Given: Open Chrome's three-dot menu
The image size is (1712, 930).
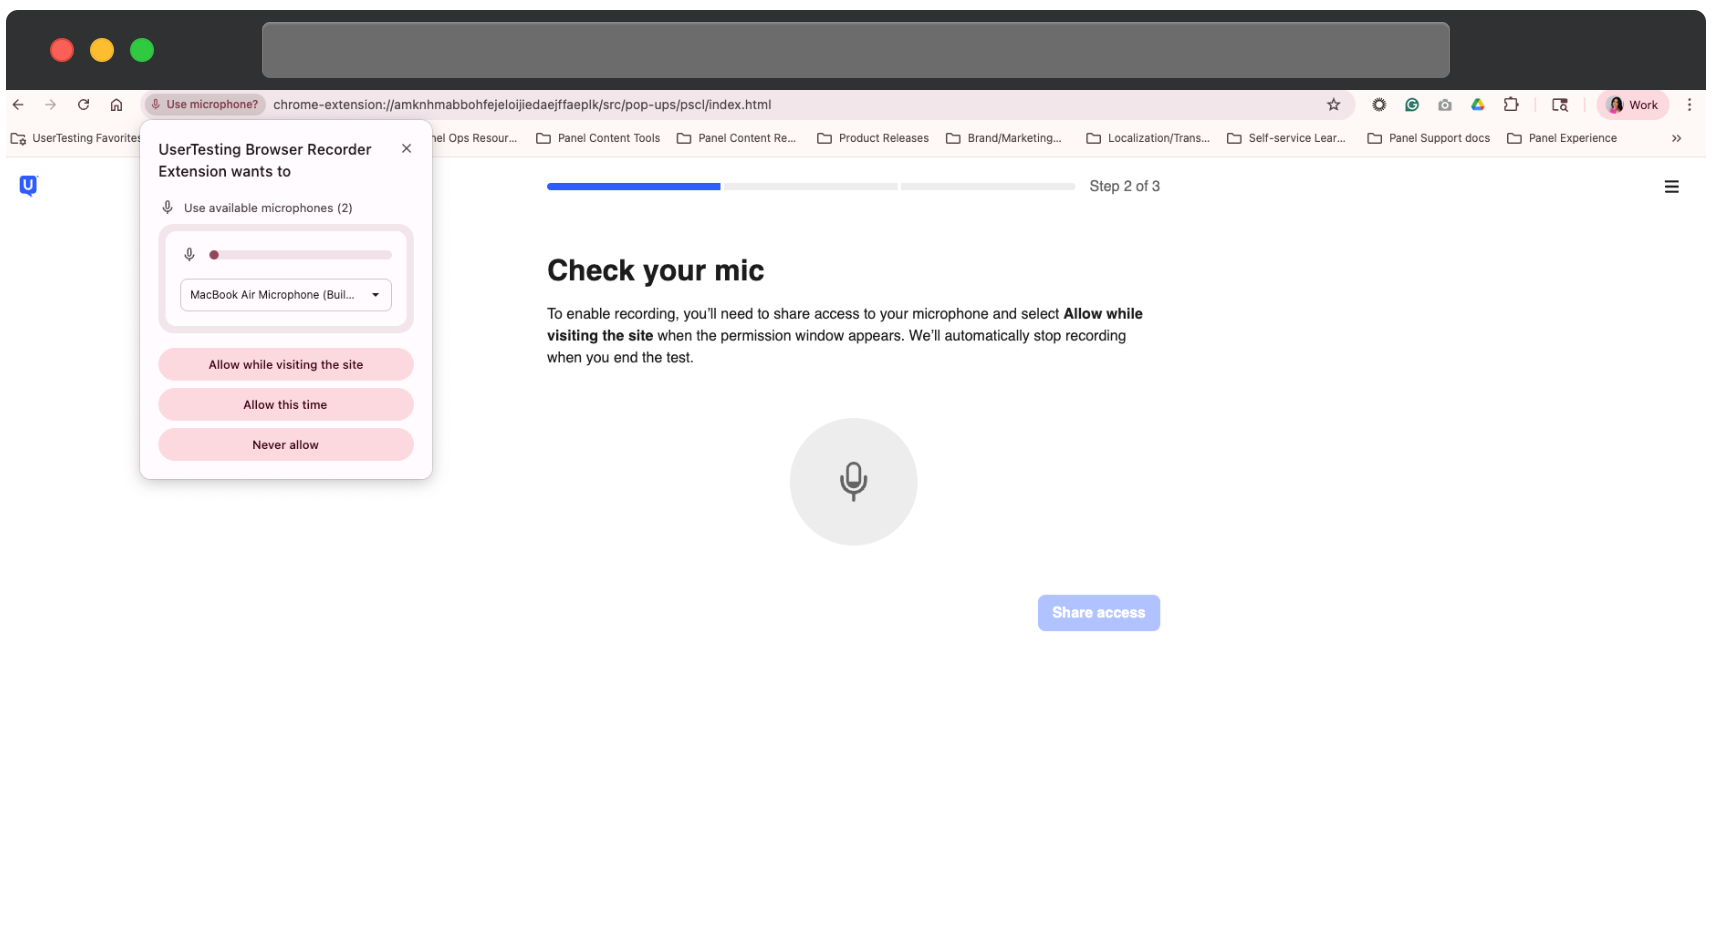Looking at the screenshot, I should click(x=1689, y=104).
